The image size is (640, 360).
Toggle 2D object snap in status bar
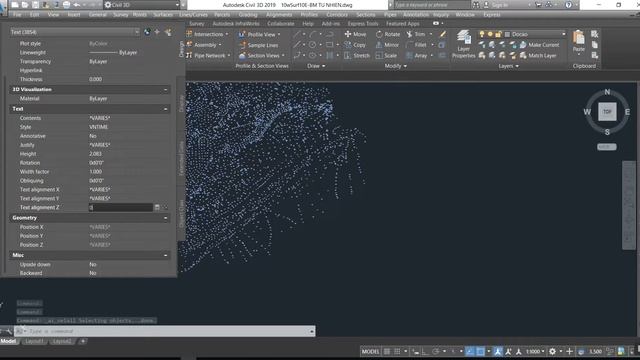(481, 351)
